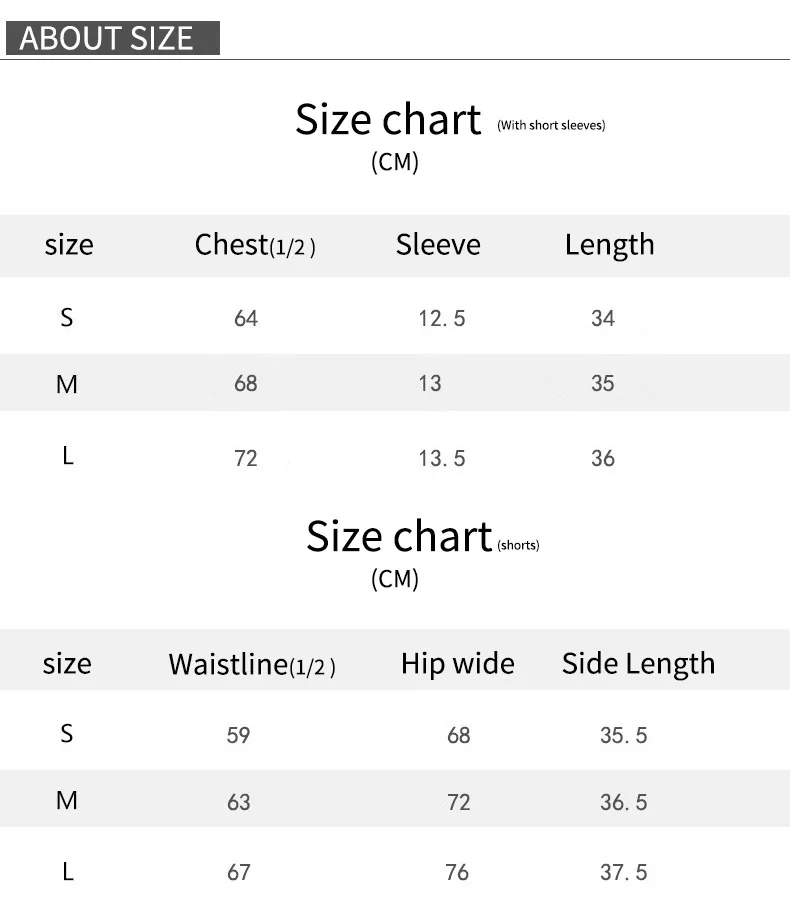Select side length value 36.5
790x917 pixels.
click(x=624, y=802)
